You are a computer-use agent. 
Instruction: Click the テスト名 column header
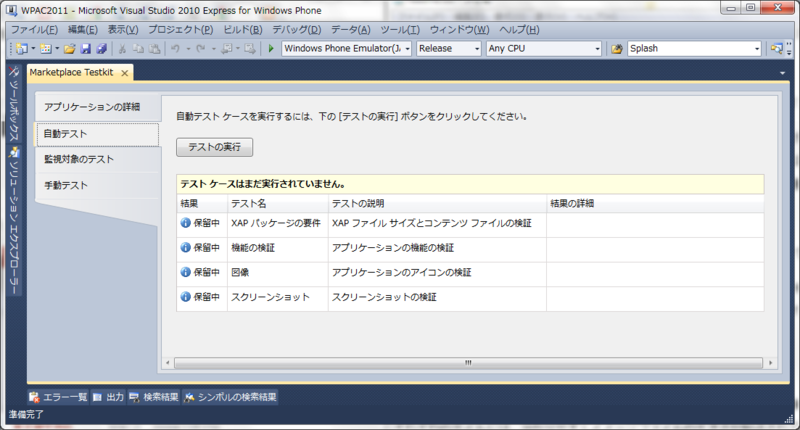click(278, 204)
